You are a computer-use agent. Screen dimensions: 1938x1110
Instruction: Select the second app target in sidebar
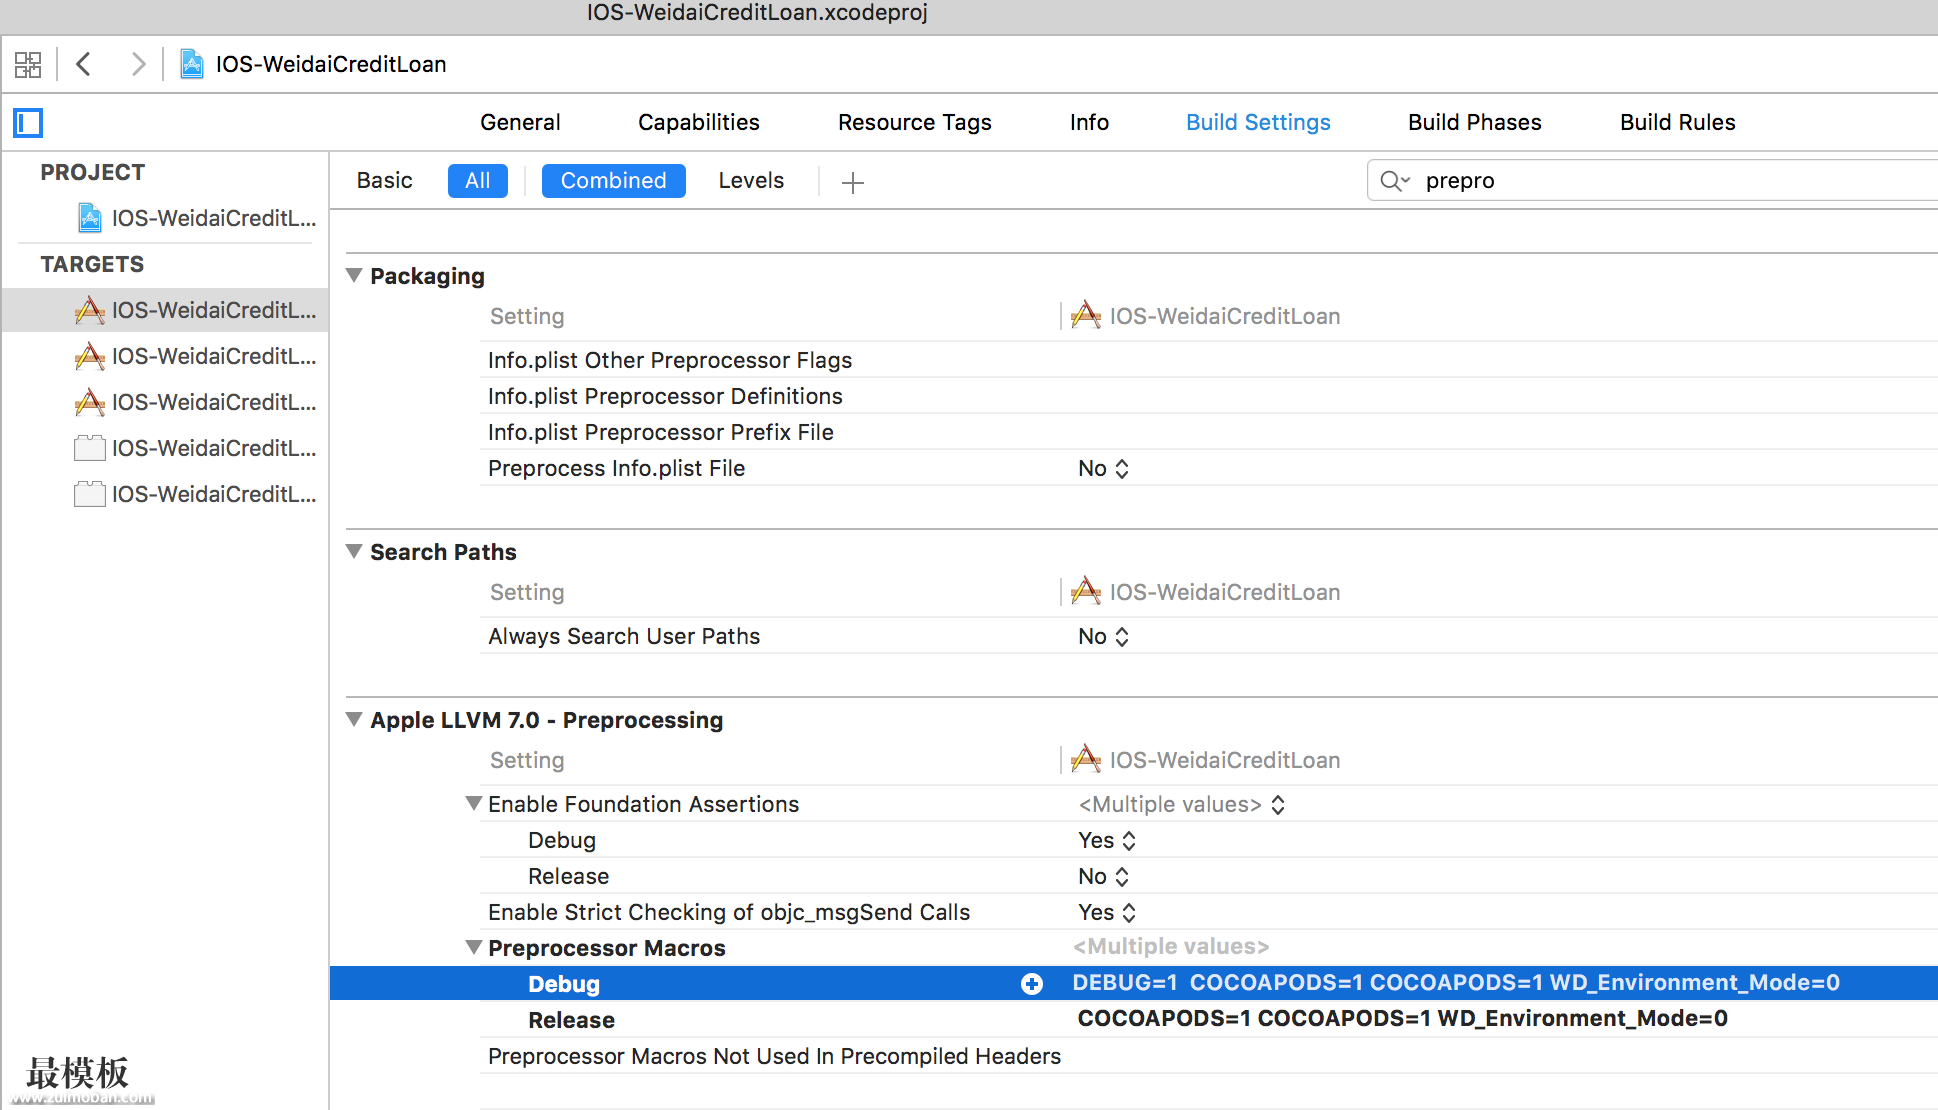click(196, 356)
